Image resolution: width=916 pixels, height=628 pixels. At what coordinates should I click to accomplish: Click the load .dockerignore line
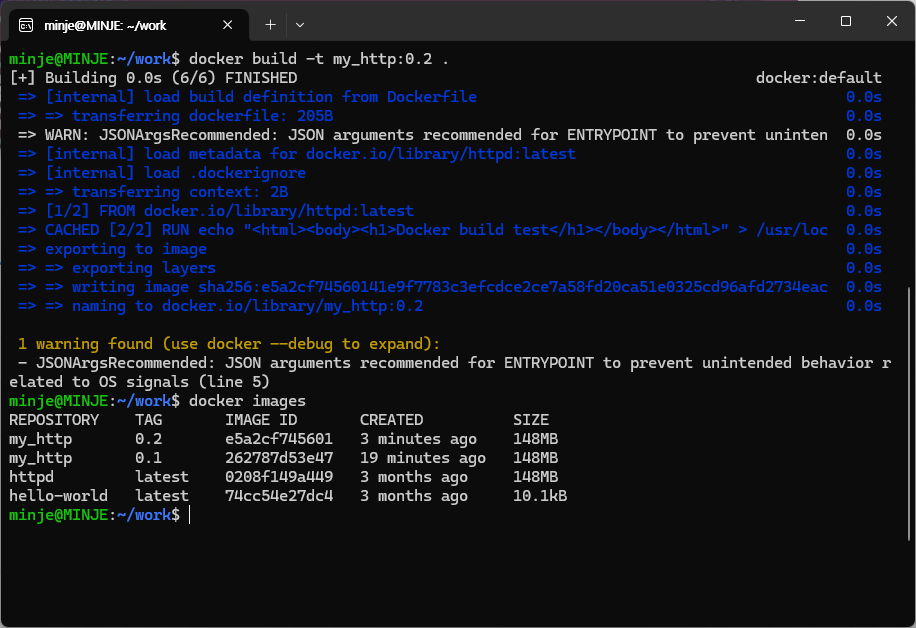coord(162,173)
